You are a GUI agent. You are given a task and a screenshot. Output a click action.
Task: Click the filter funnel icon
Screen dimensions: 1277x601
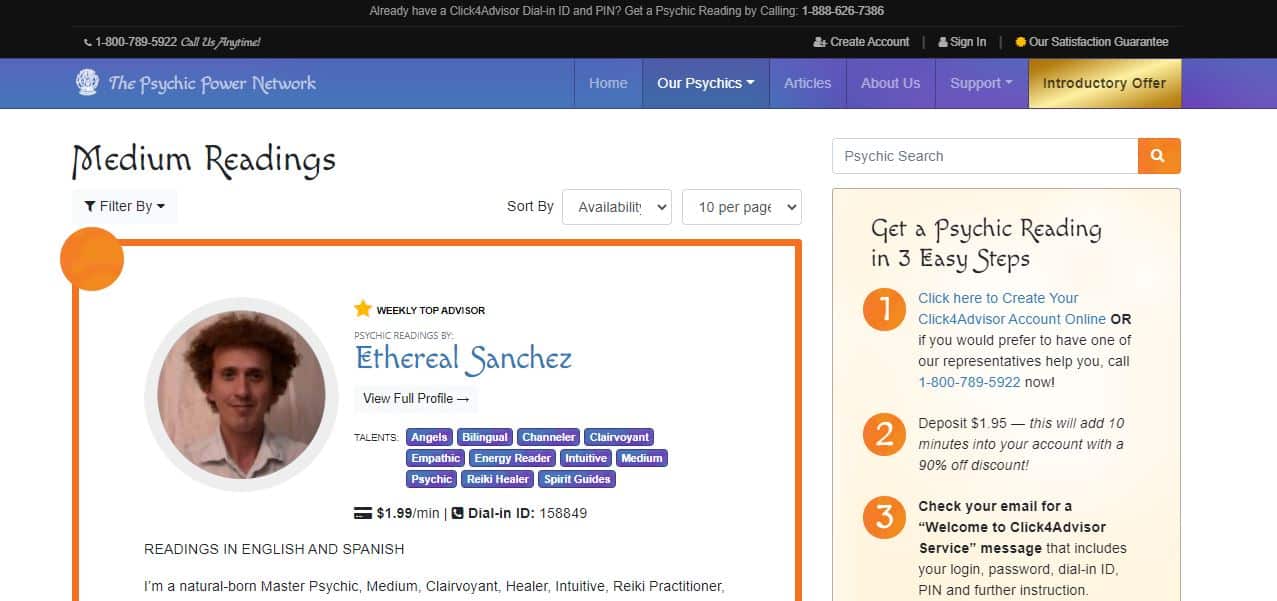pyautogui.click(x=90, y=206)
